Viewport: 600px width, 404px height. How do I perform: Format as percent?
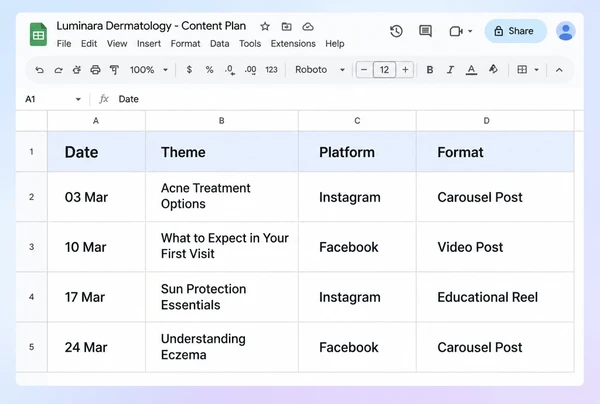[x=209, y=70]
